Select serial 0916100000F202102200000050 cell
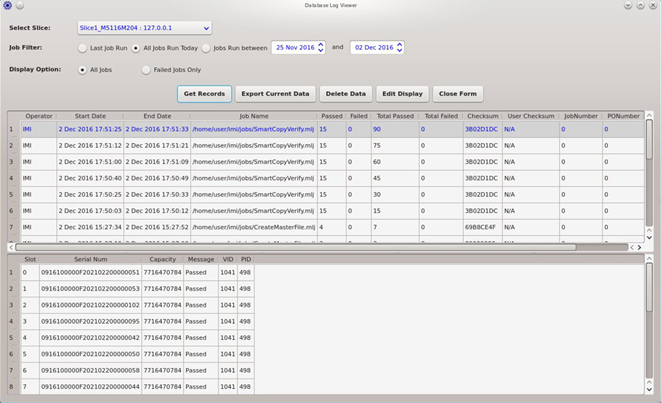 [x=90, y=354]
